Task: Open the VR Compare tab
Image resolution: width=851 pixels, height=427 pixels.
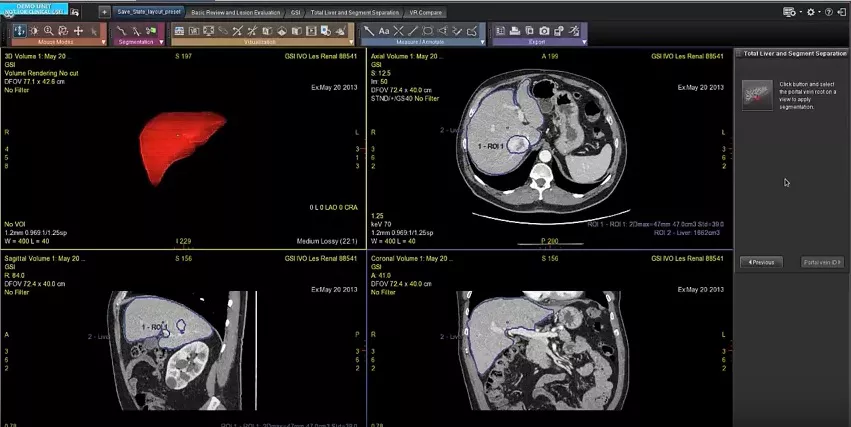Action: pyautogui.click(x=426, y=12)
